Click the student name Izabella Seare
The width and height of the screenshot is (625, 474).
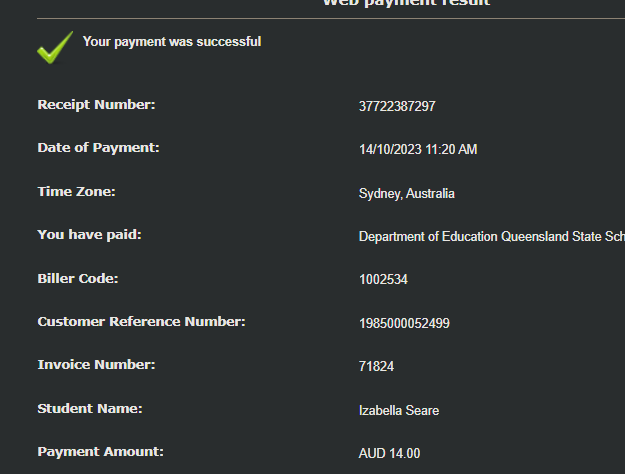click(x=399, y=410)
